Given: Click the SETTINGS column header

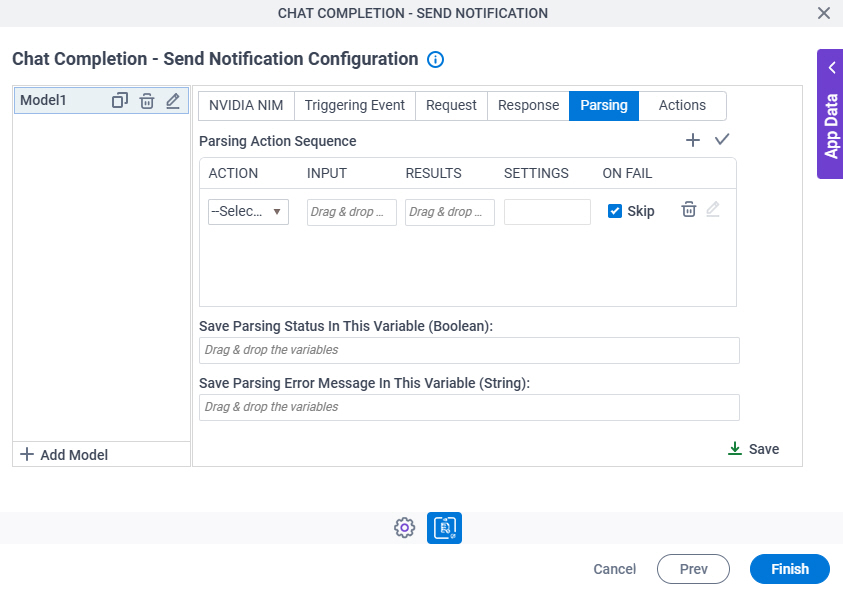Looking at the screenshot, I should tap(536, 173).
